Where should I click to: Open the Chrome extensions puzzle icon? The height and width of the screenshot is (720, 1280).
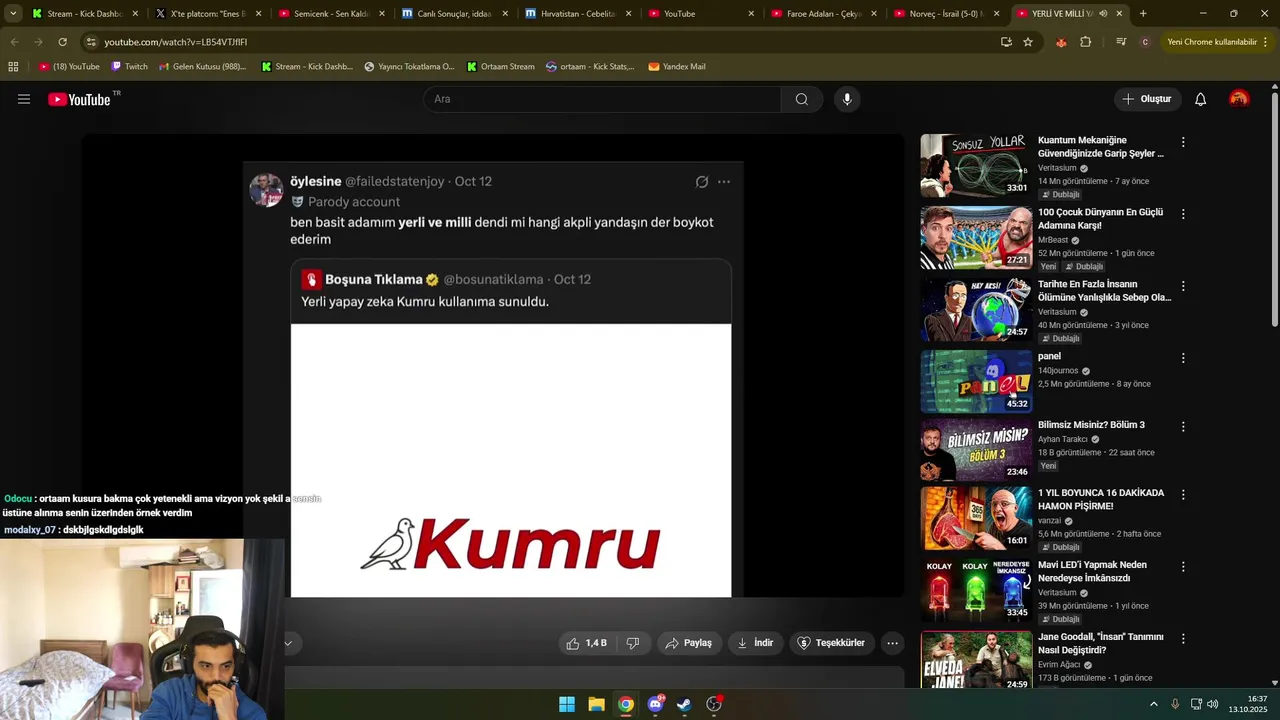(1086, 42)
